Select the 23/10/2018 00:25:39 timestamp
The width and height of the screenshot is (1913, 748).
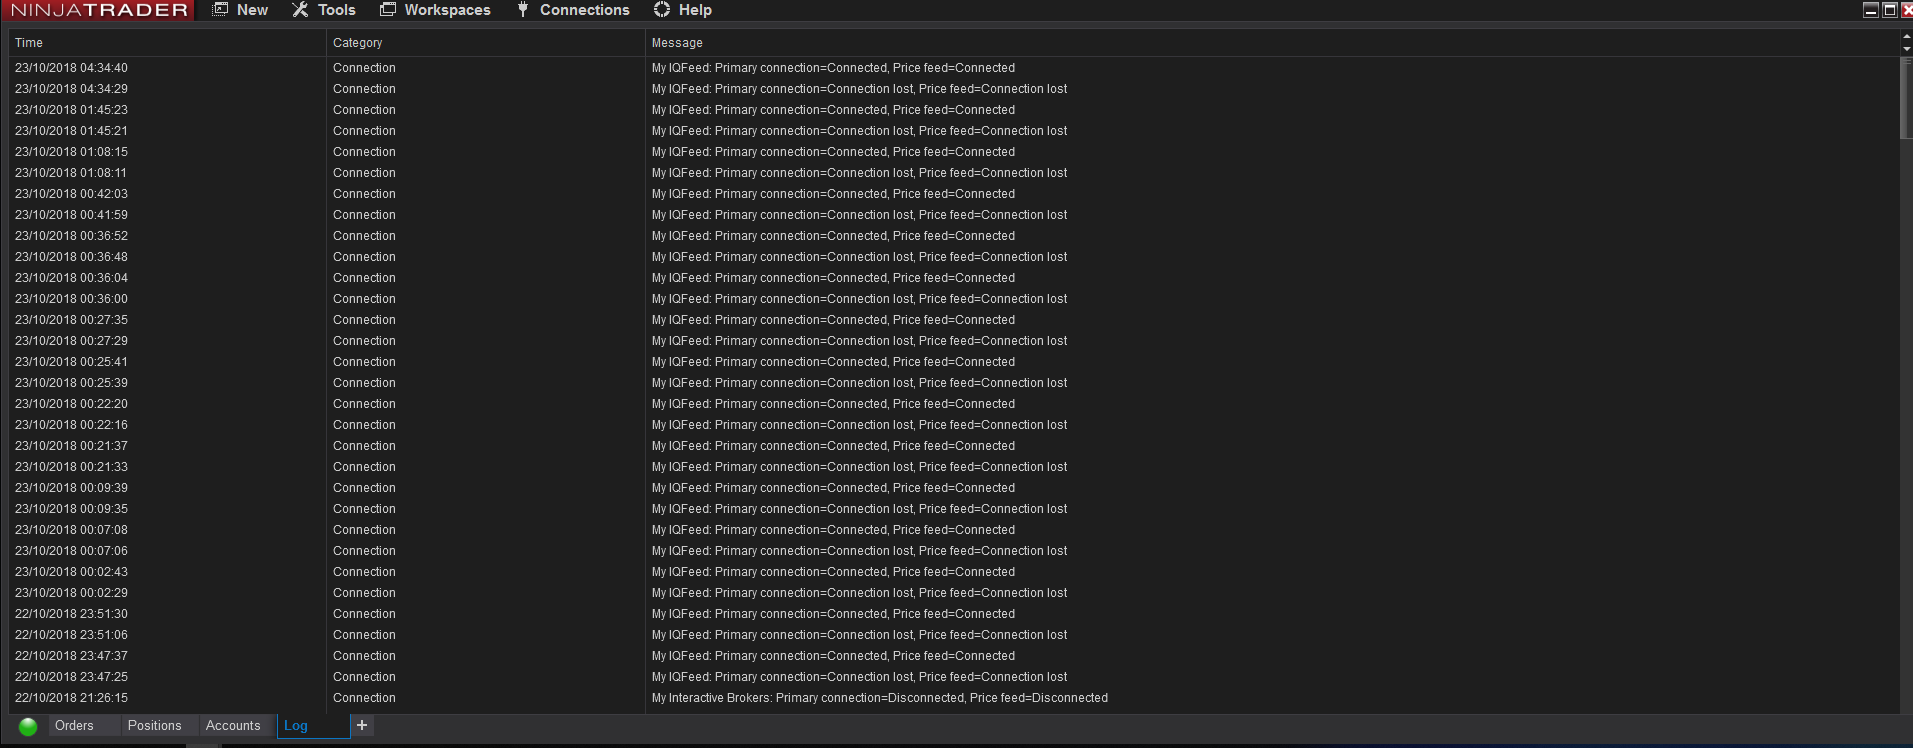tap(71, 383)
